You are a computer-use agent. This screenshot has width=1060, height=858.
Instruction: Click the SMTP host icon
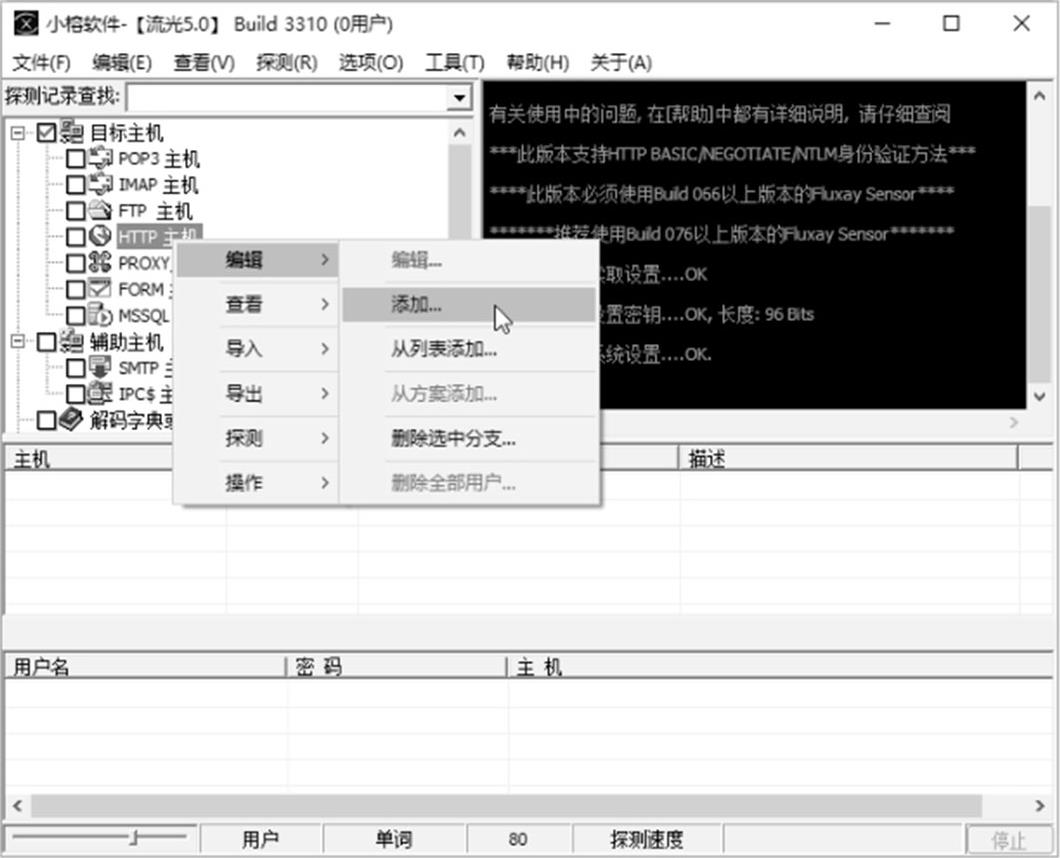pos(101,367)
